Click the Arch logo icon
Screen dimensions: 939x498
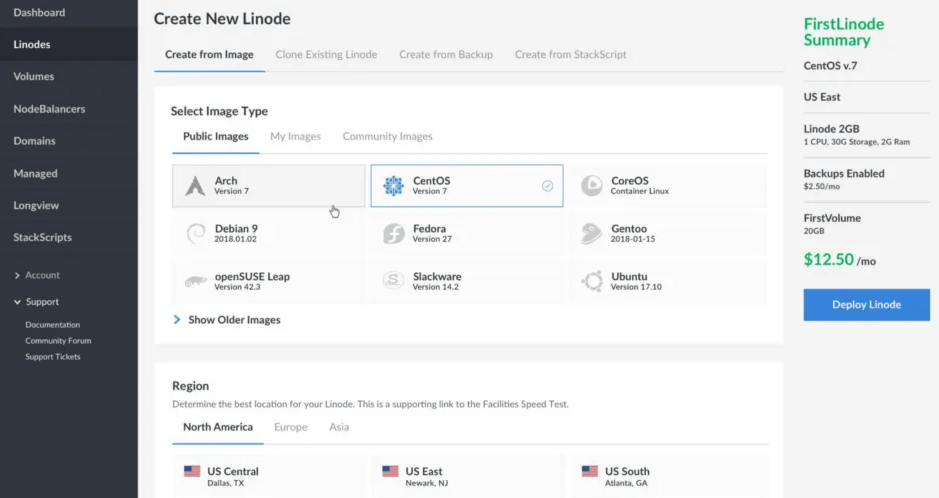[x=195, y=186]
